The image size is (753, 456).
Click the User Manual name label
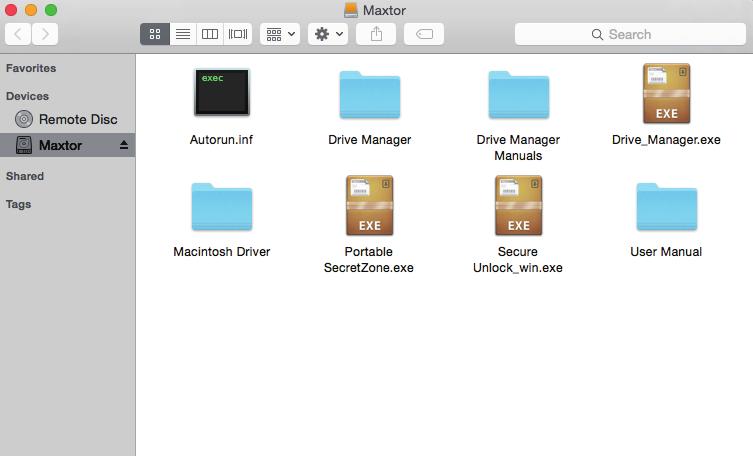(x=666, y=252)
